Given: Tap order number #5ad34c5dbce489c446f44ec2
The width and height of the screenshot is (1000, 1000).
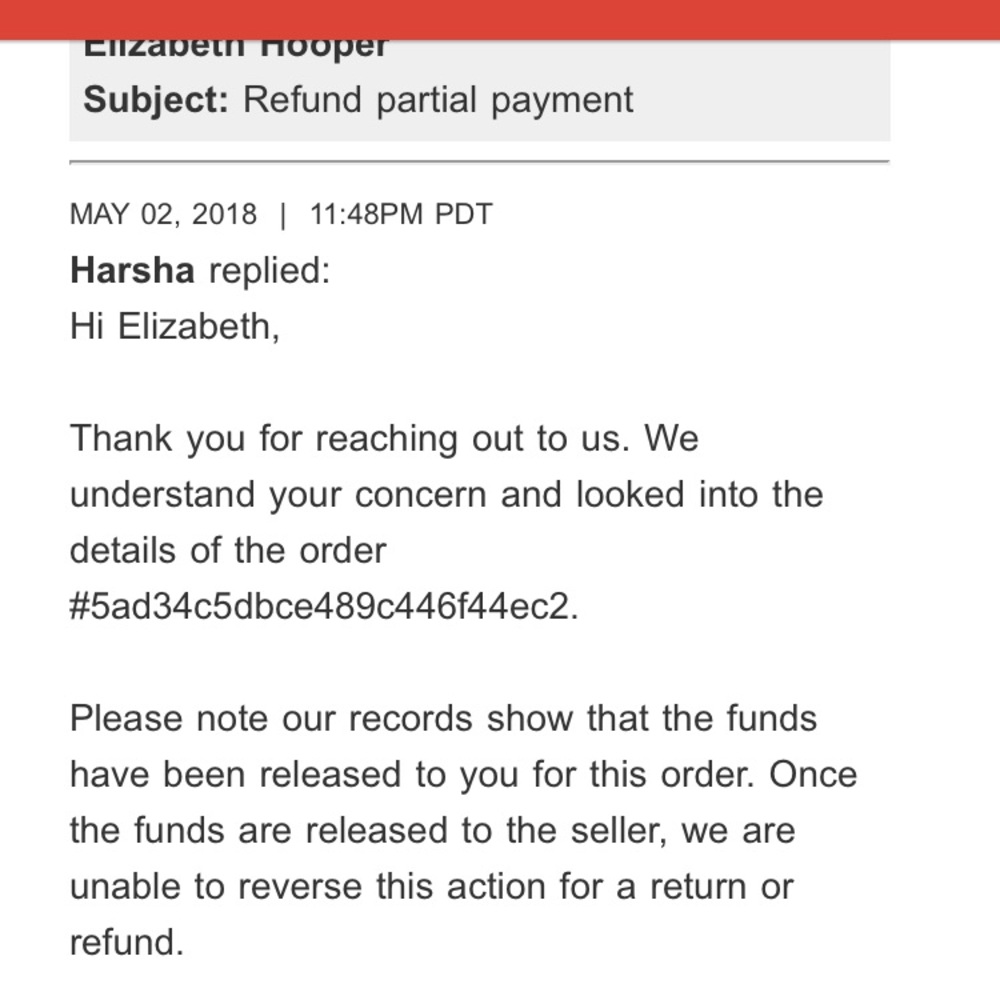Looking at the screenshot, I should coord(324,606).
